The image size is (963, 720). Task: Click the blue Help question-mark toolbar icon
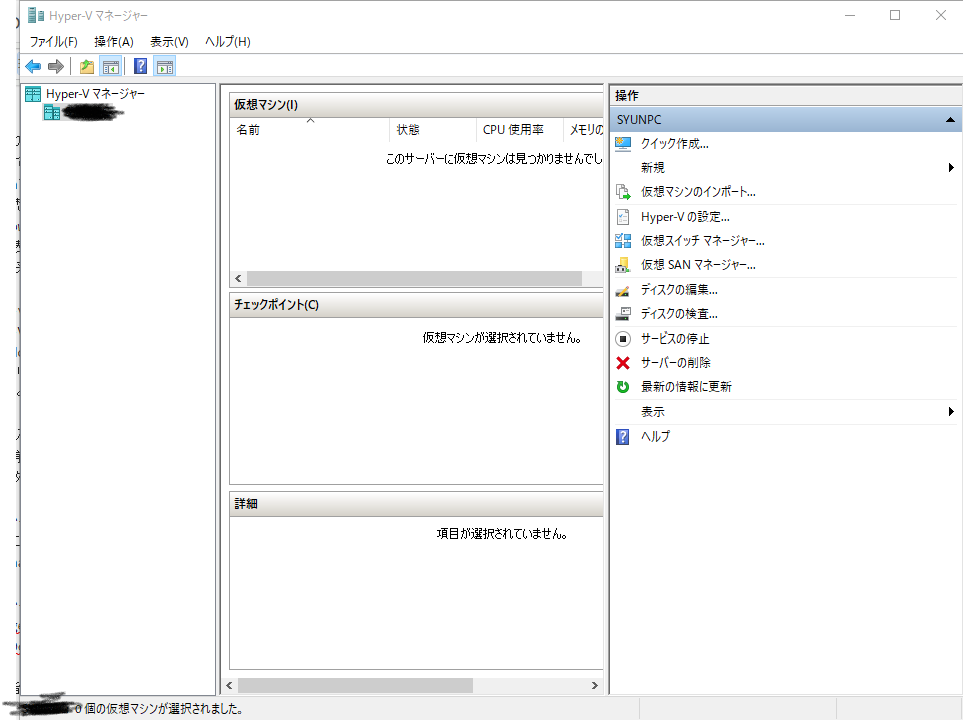[x=141, y=66]
